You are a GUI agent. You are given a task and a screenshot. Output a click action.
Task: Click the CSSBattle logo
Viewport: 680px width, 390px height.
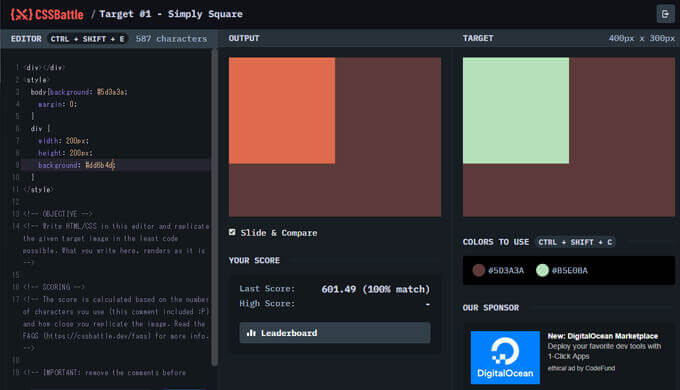tap(47, 14)
